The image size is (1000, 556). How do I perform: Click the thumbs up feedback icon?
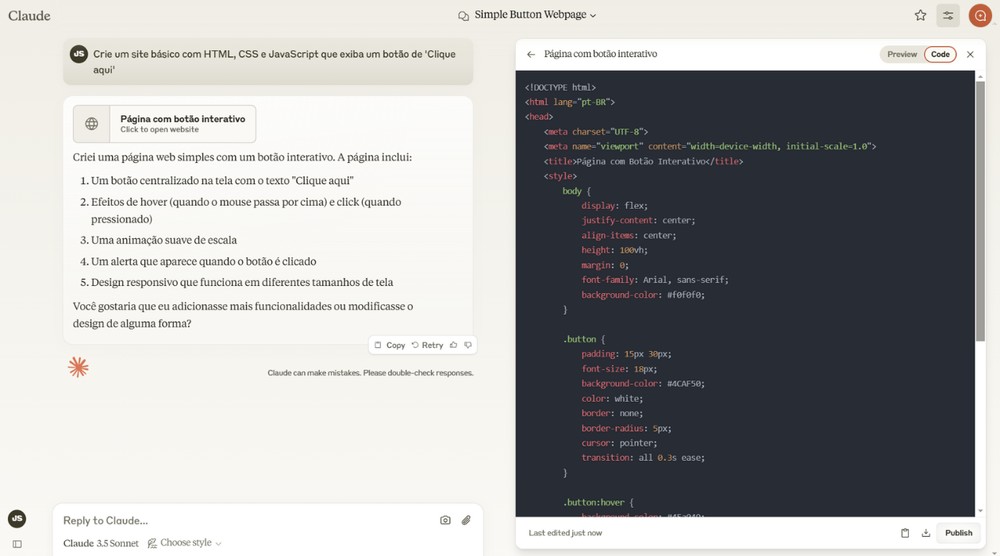click(454, 345)
